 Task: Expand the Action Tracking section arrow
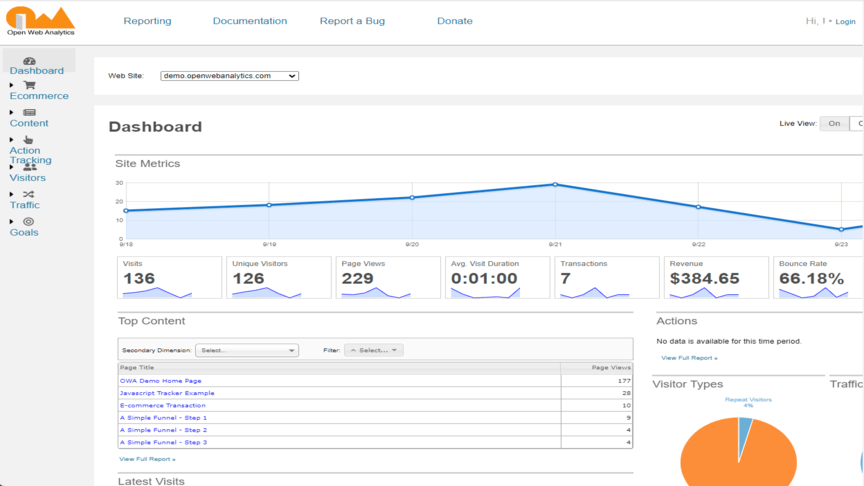(12, 140)
